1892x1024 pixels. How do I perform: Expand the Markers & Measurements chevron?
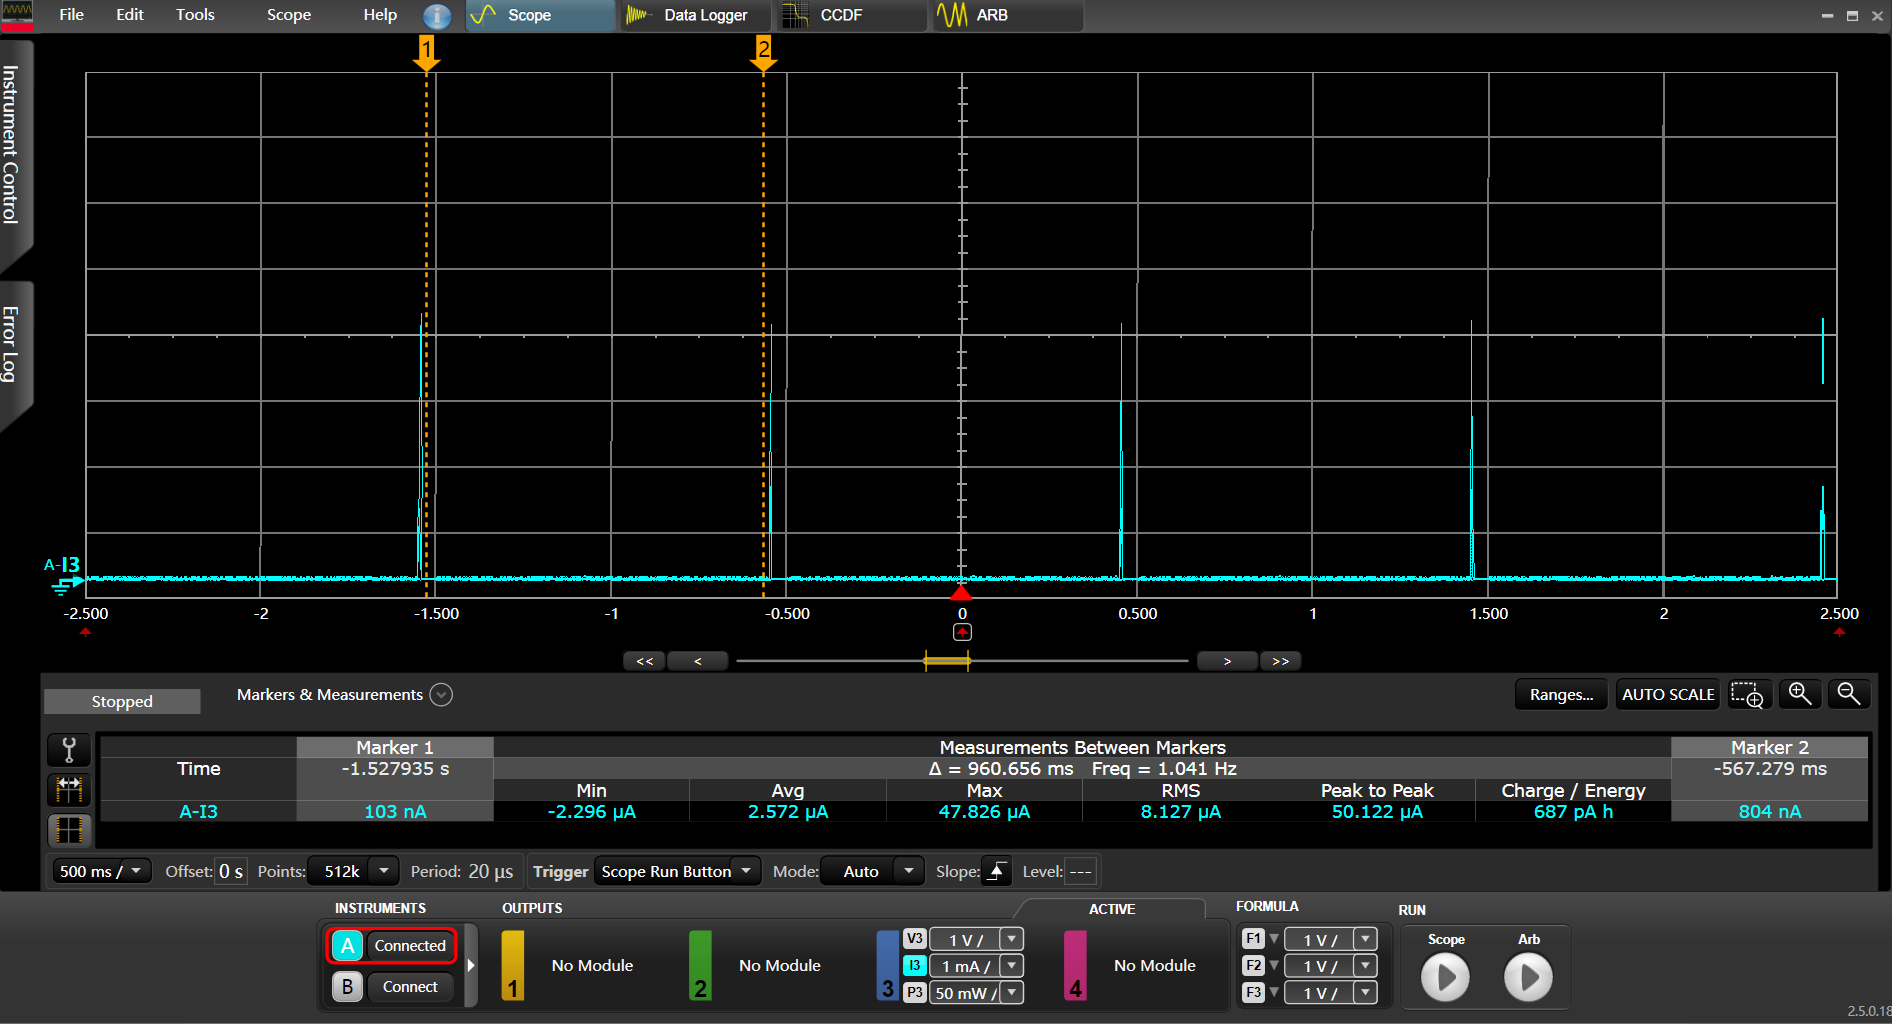point(441,695)
